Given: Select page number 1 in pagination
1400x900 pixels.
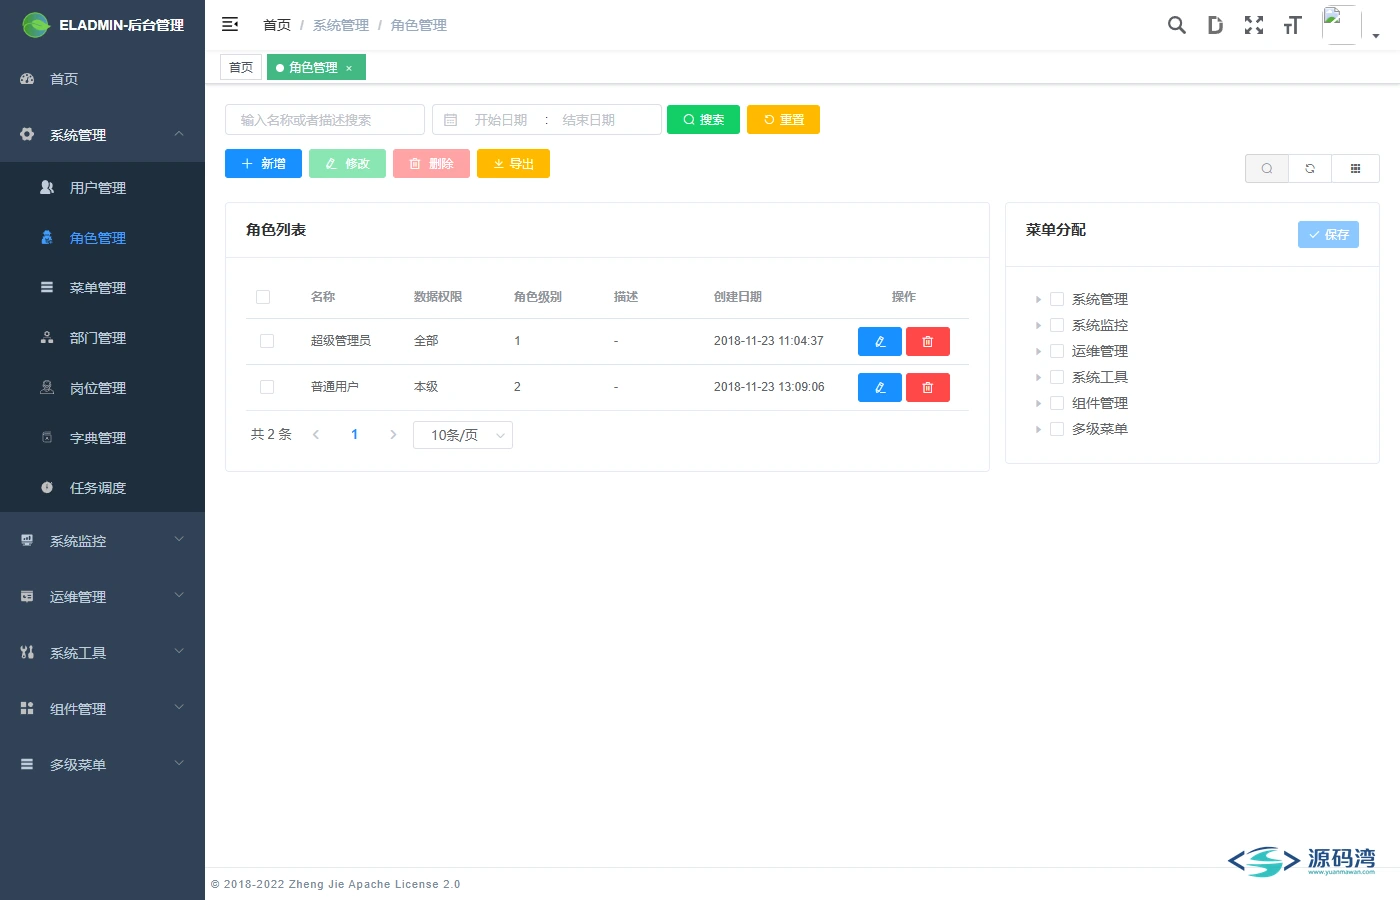Looking at the screenshot, I should point(354,435).
